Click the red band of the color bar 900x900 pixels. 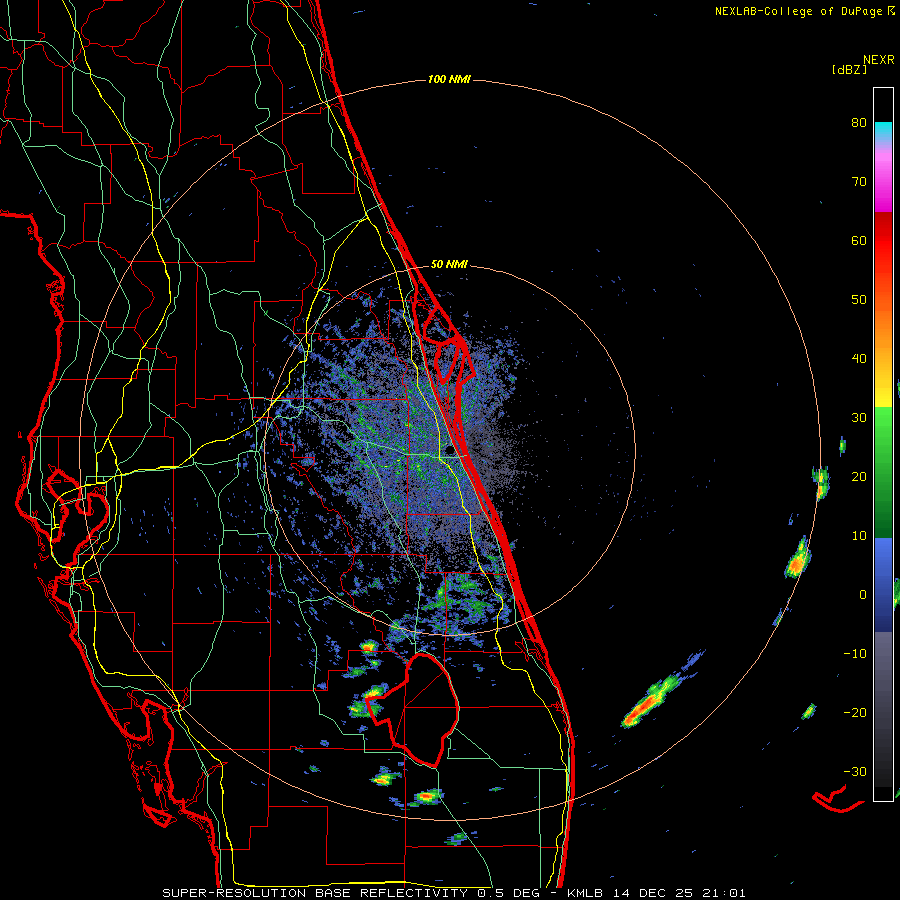883,241
